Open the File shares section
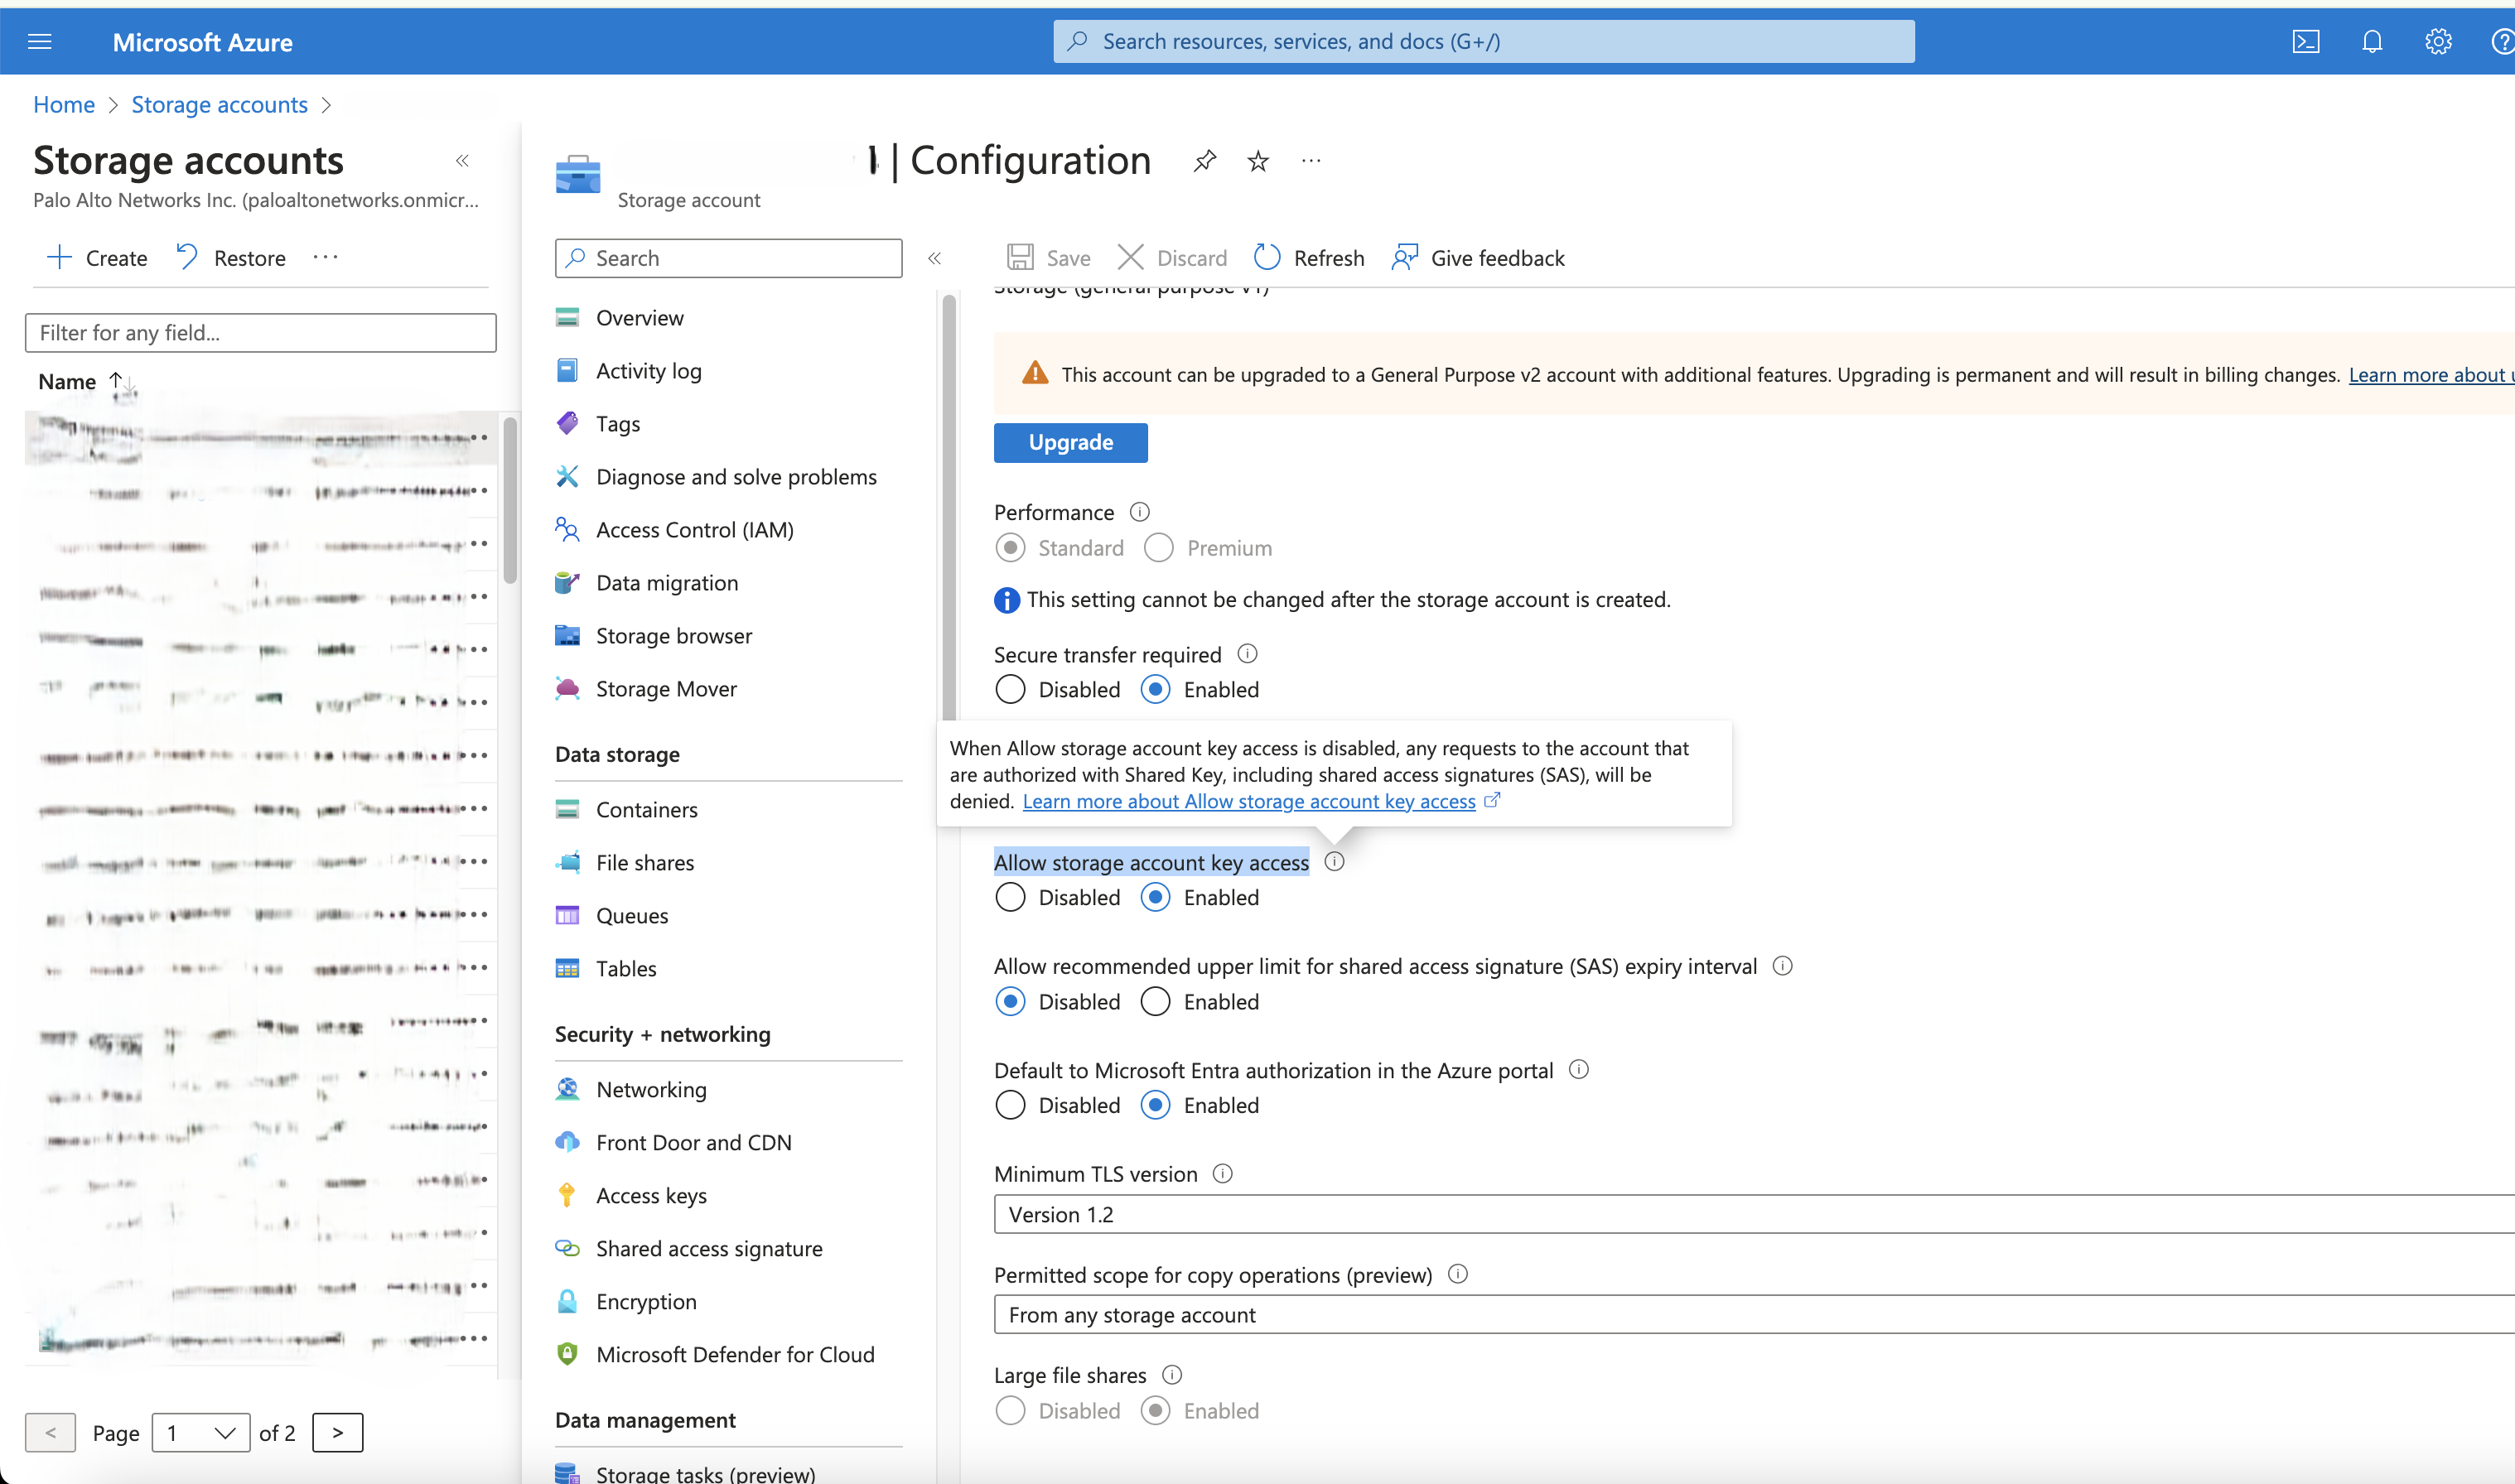The image size is (2515, 1484). point(644,862)
